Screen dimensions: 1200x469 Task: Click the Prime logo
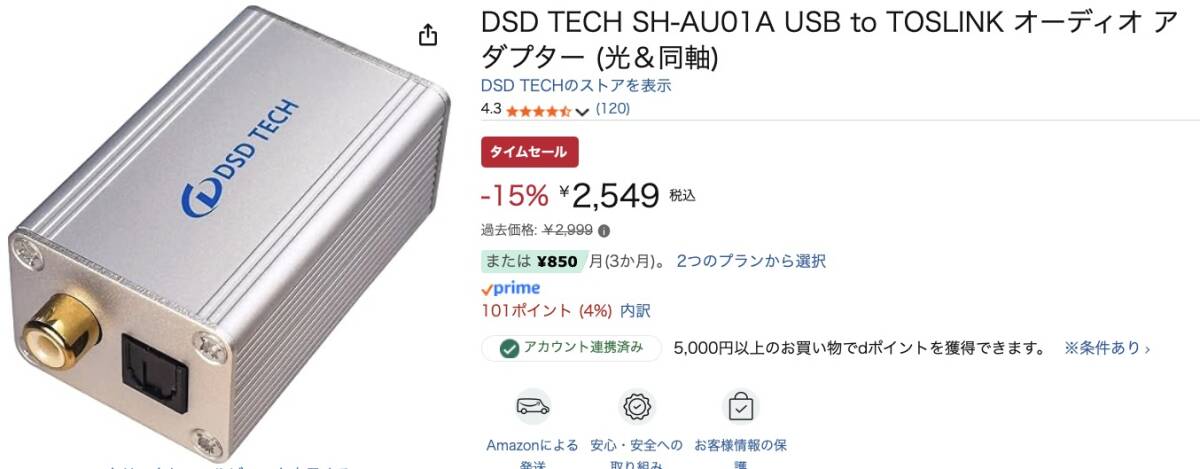[x=510, y=288]
